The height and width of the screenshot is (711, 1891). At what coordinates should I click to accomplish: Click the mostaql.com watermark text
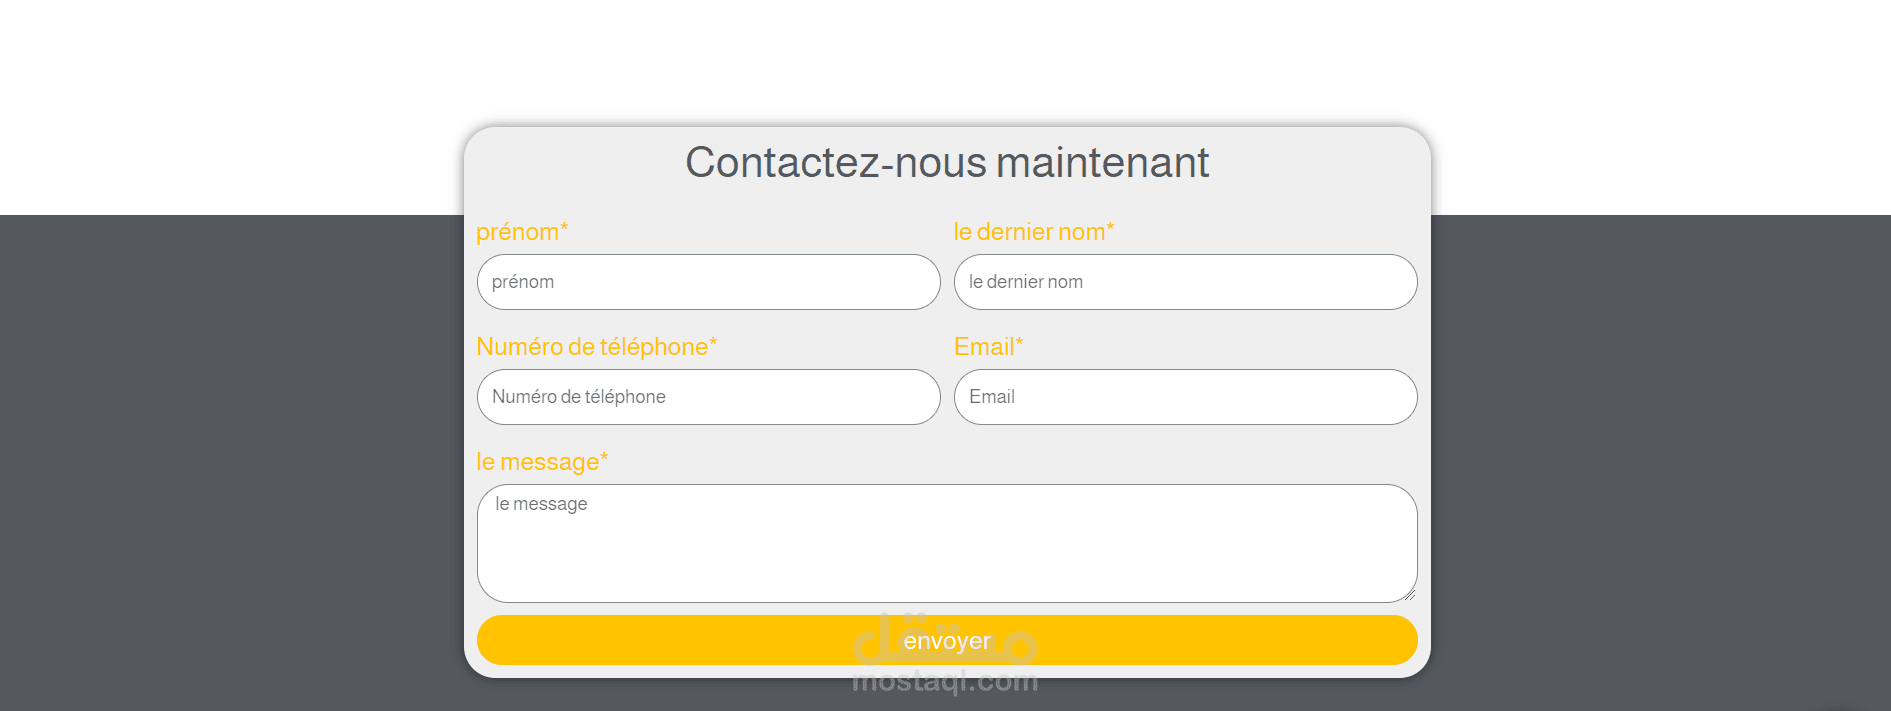click(945, 683)
